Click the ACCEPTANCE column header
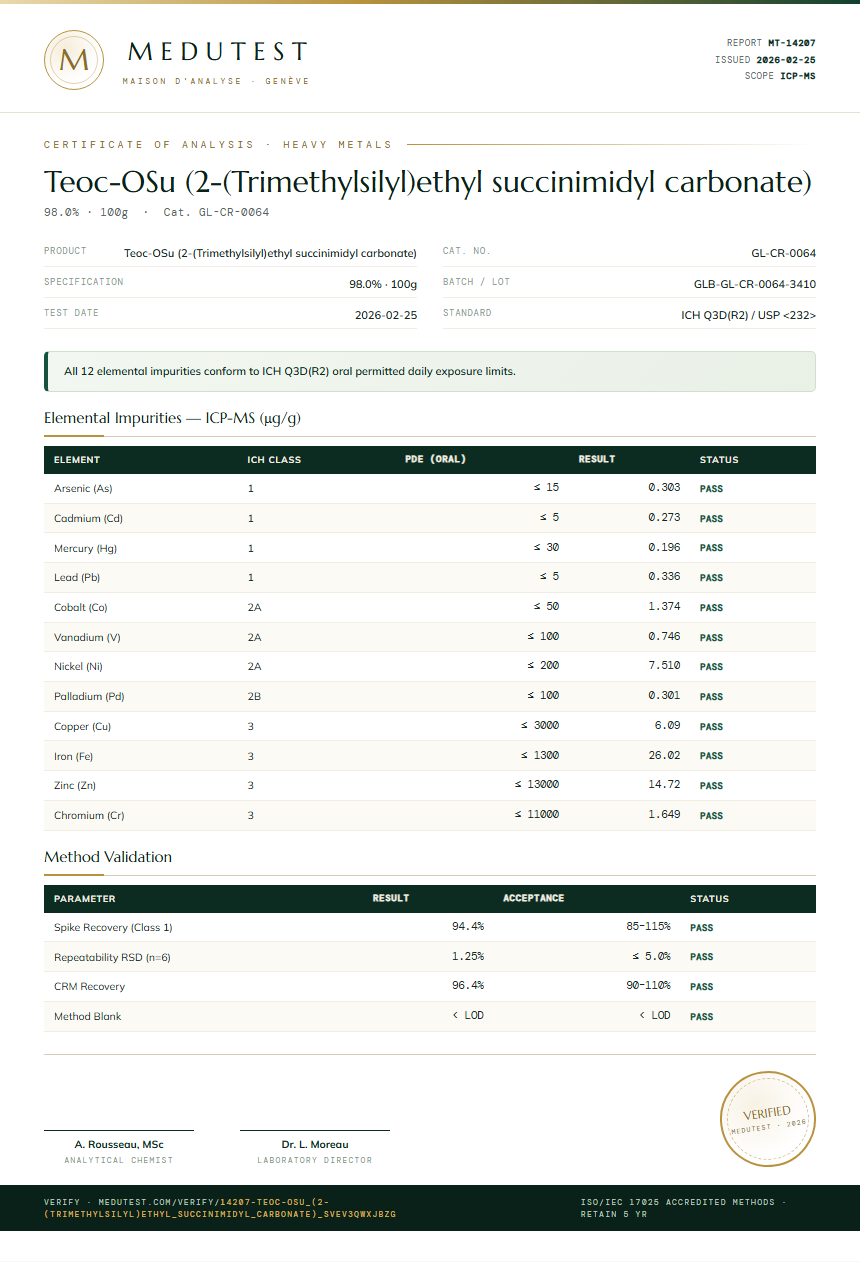Image resolution: width=860 pixels, height=1262 pixels. (x=533, y=898)
